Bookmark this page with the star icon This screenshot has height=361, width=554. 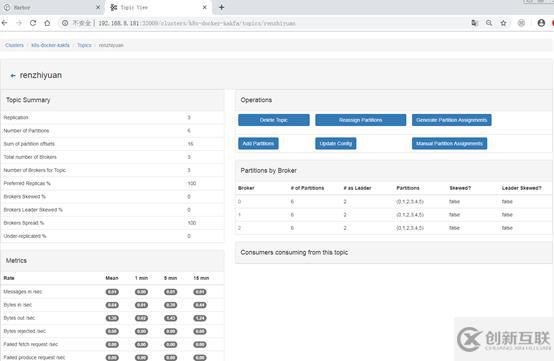(x=503, y=23)
